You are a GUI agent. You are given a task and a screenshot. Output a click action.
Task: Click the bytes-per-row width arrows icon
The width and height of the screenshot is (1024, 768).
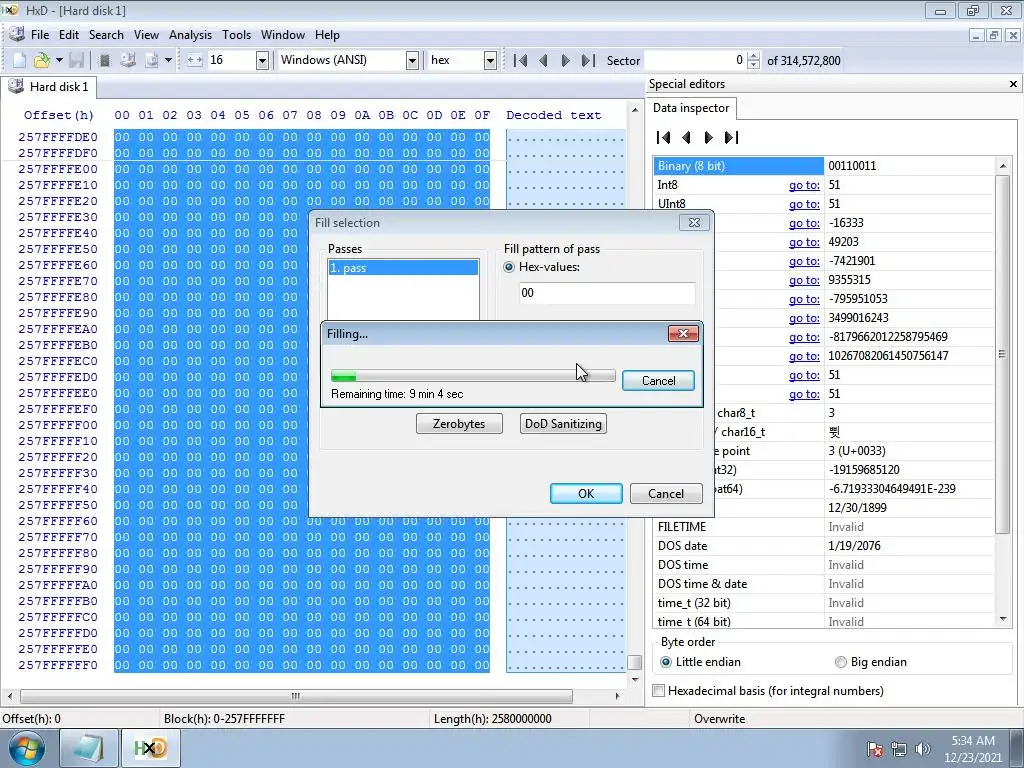tap(195, 60)
